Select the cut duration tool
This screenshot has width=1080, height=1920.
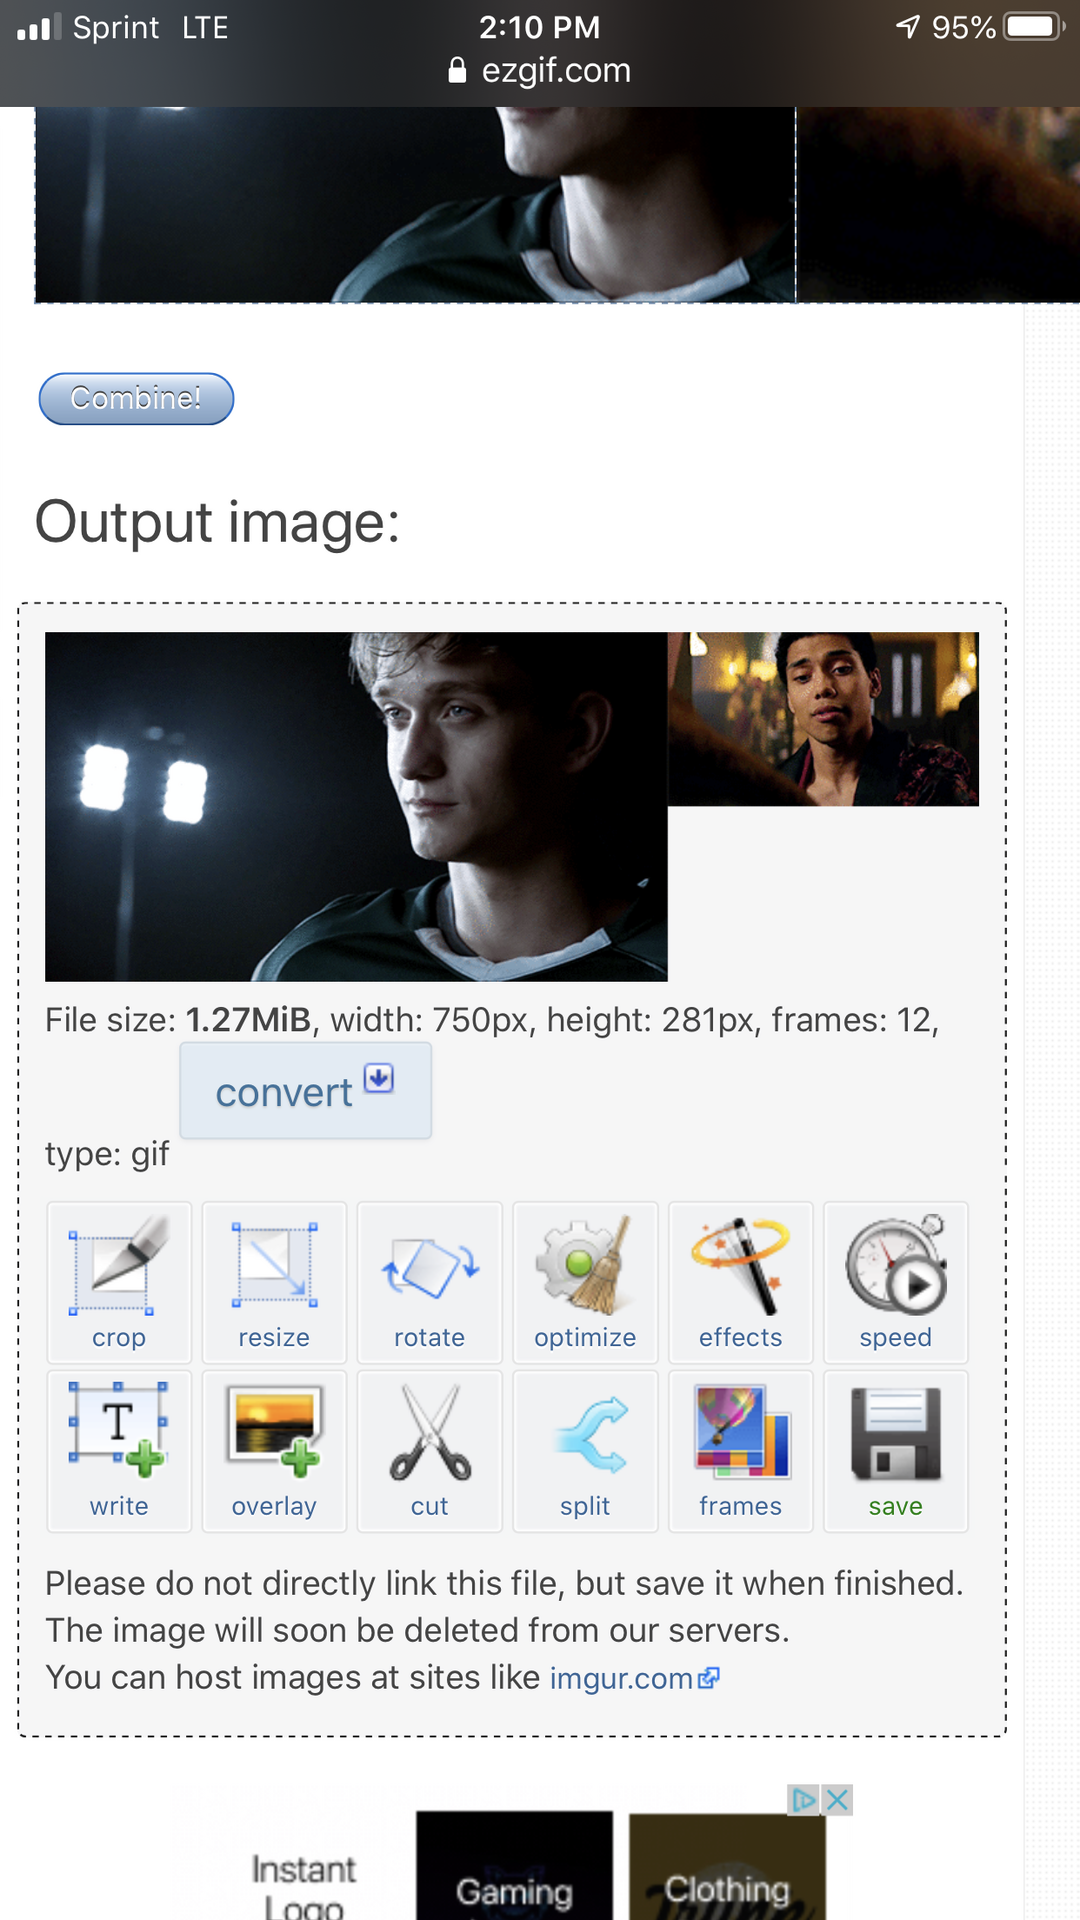click(x=429, y=1450)
